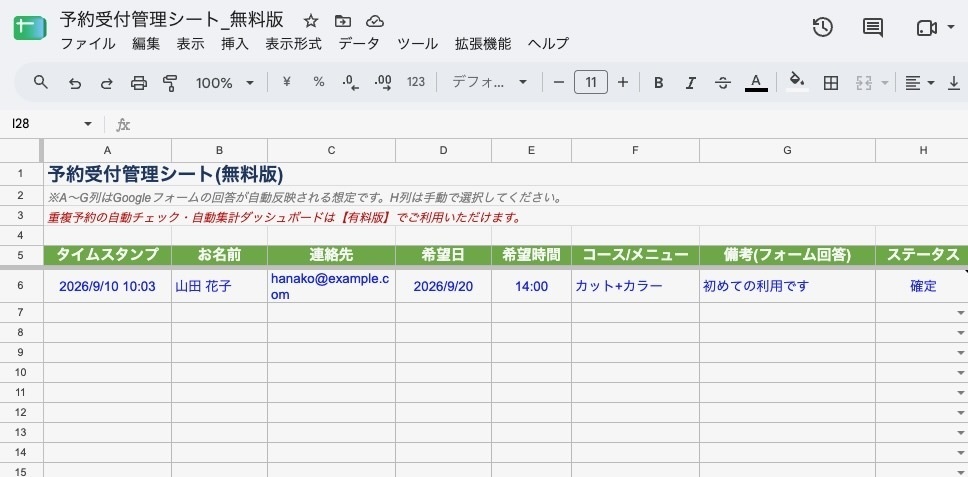
Task: Open the 拡張機能 menu
Action: tap(483, 44)
